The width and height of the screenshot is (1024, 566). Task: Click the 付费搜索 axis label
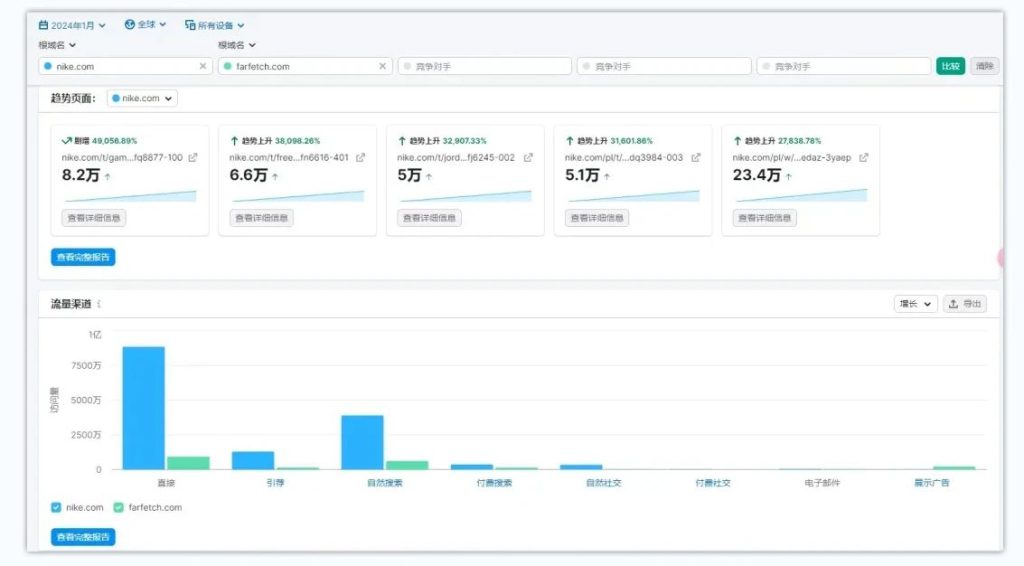click(x=494, y=483)
